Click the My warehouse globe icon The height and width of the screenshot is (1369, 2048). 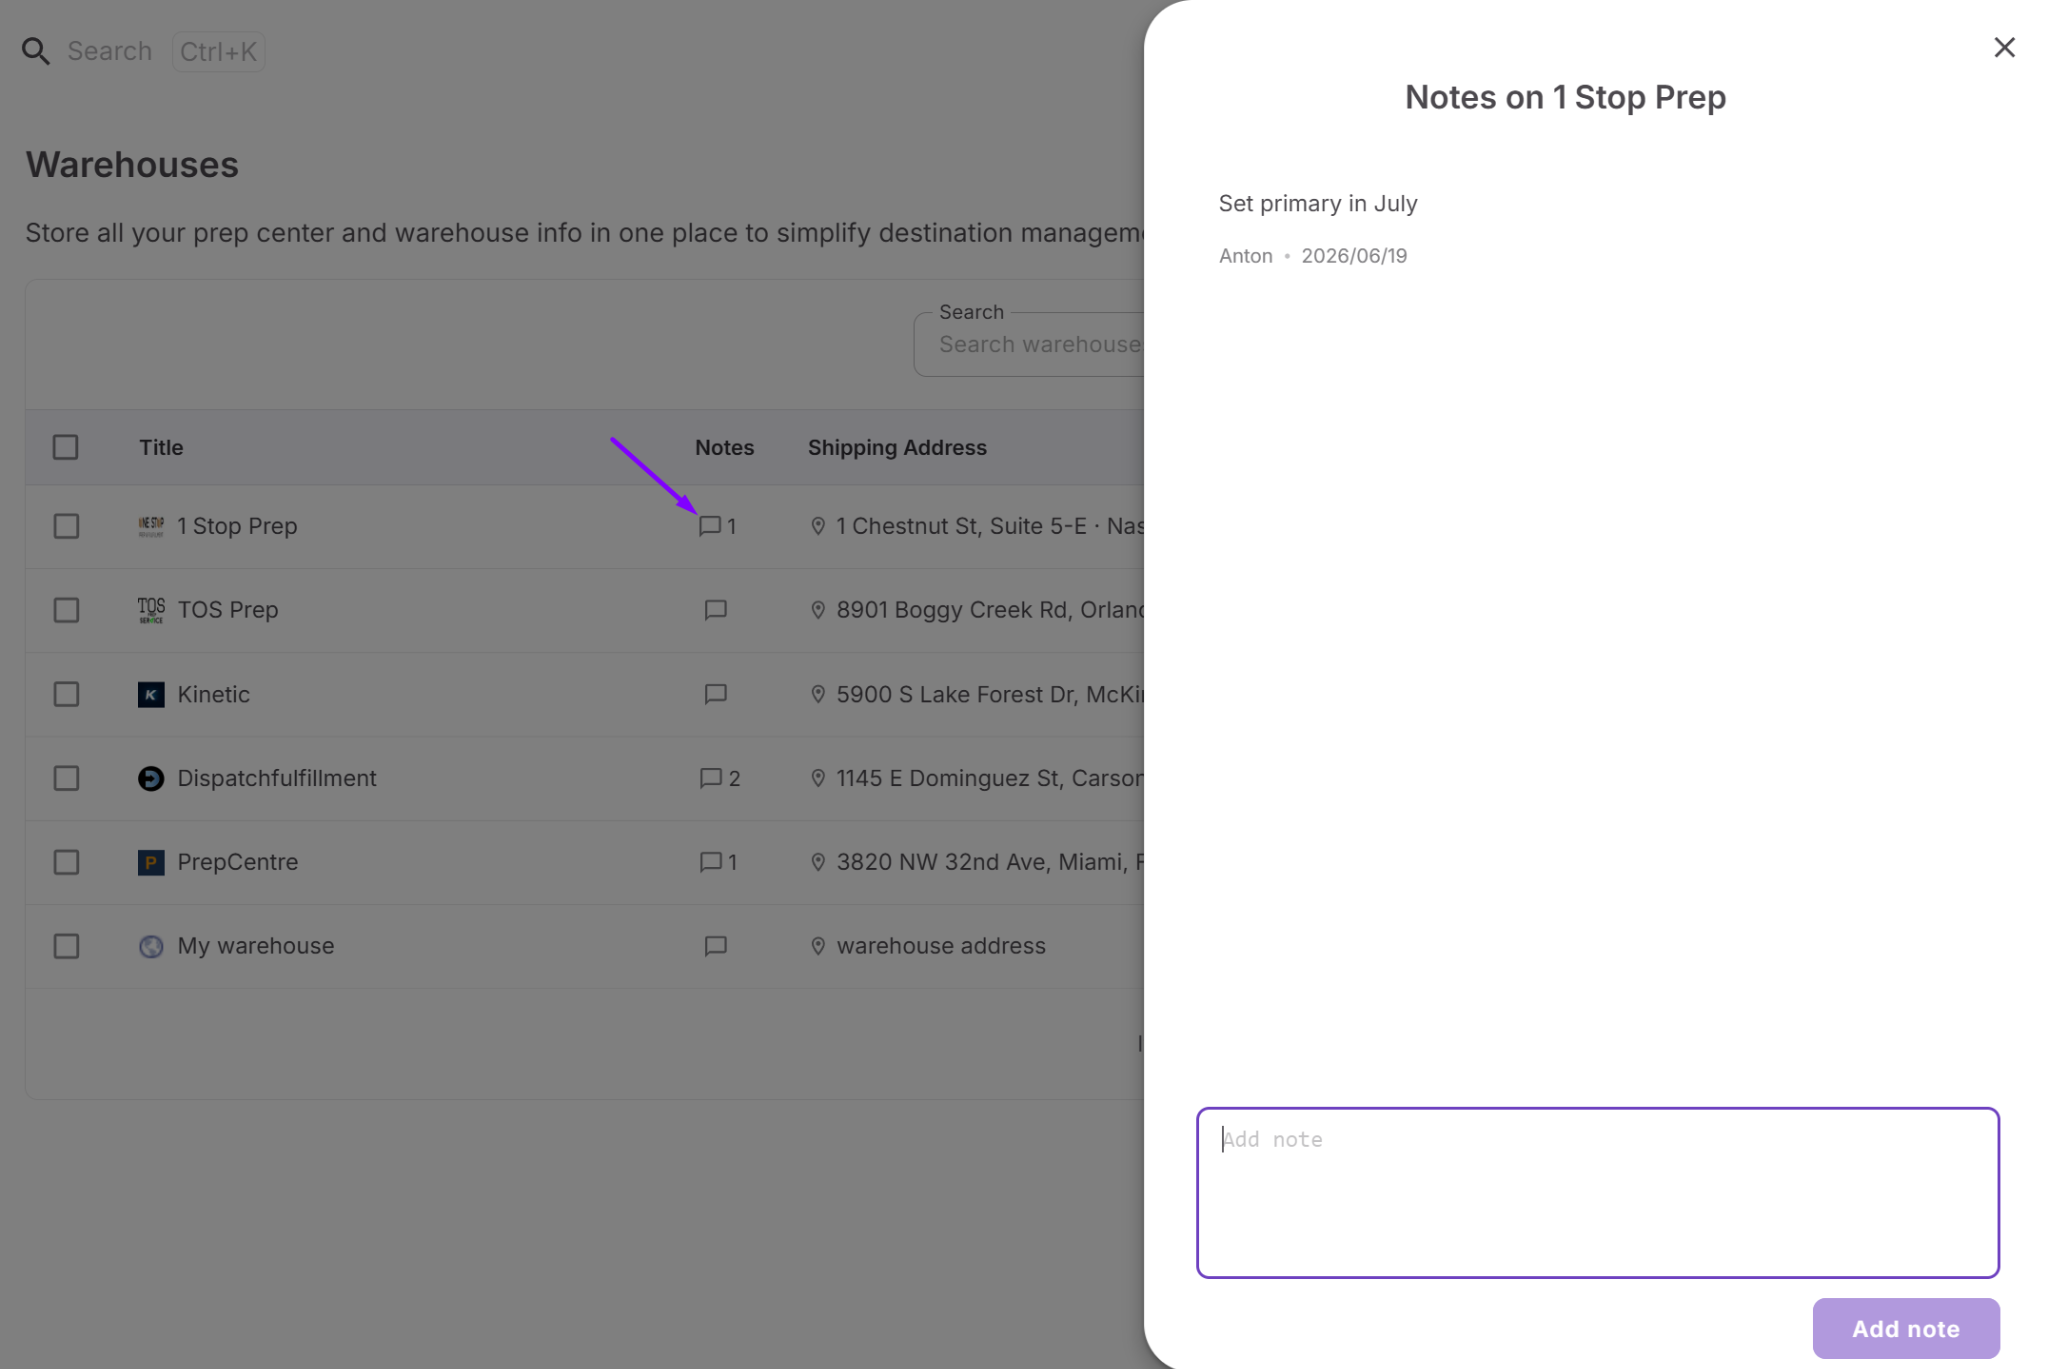(151, 946)
